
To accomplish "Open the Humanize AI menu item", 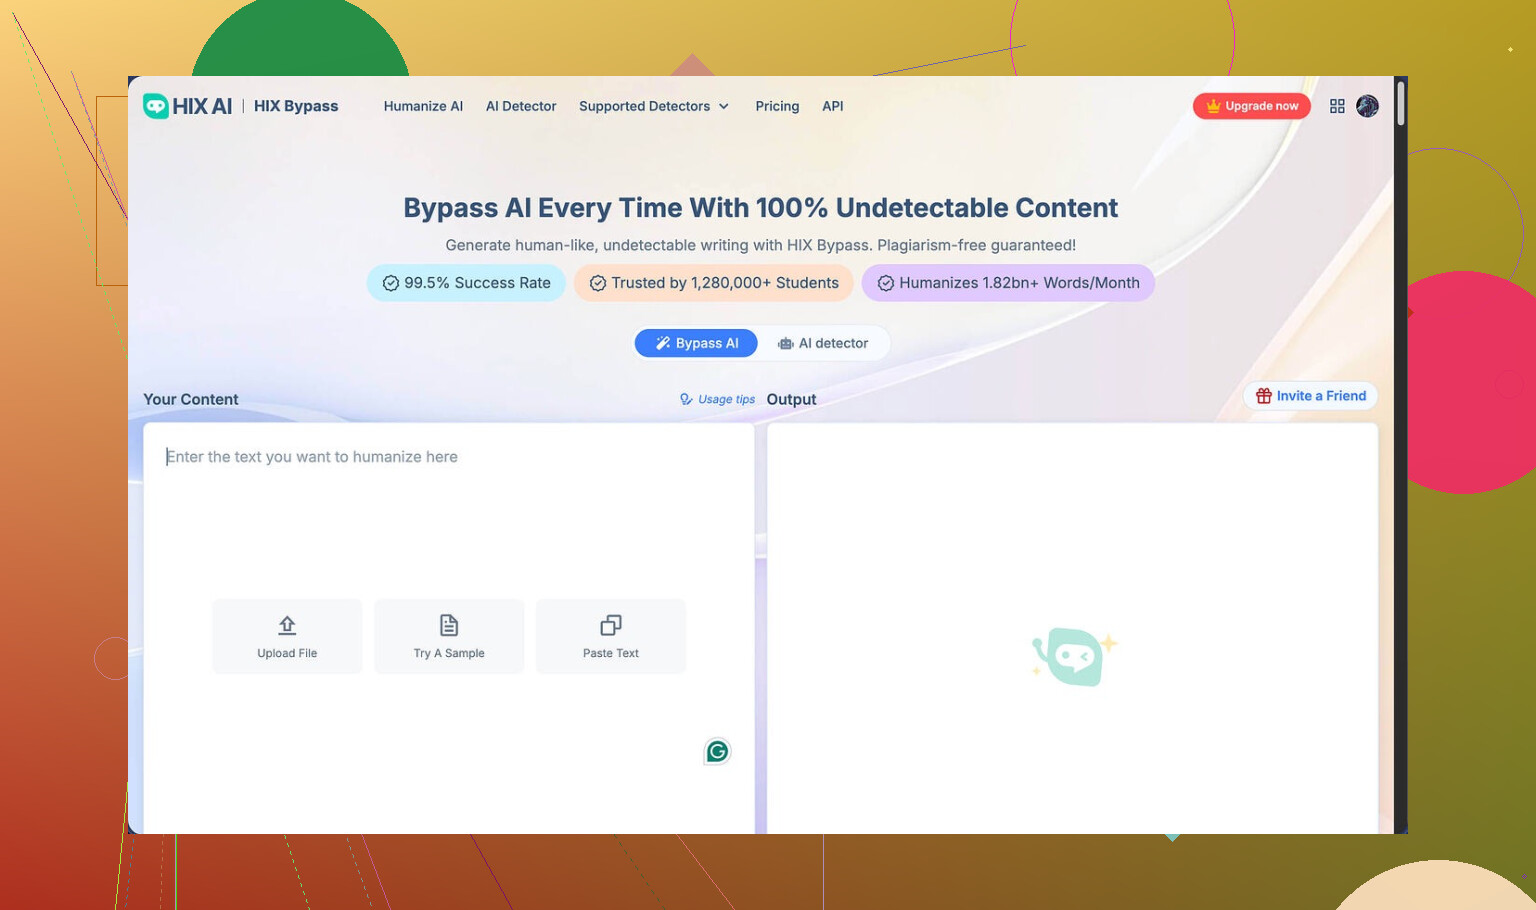I will tap(423, 106).
